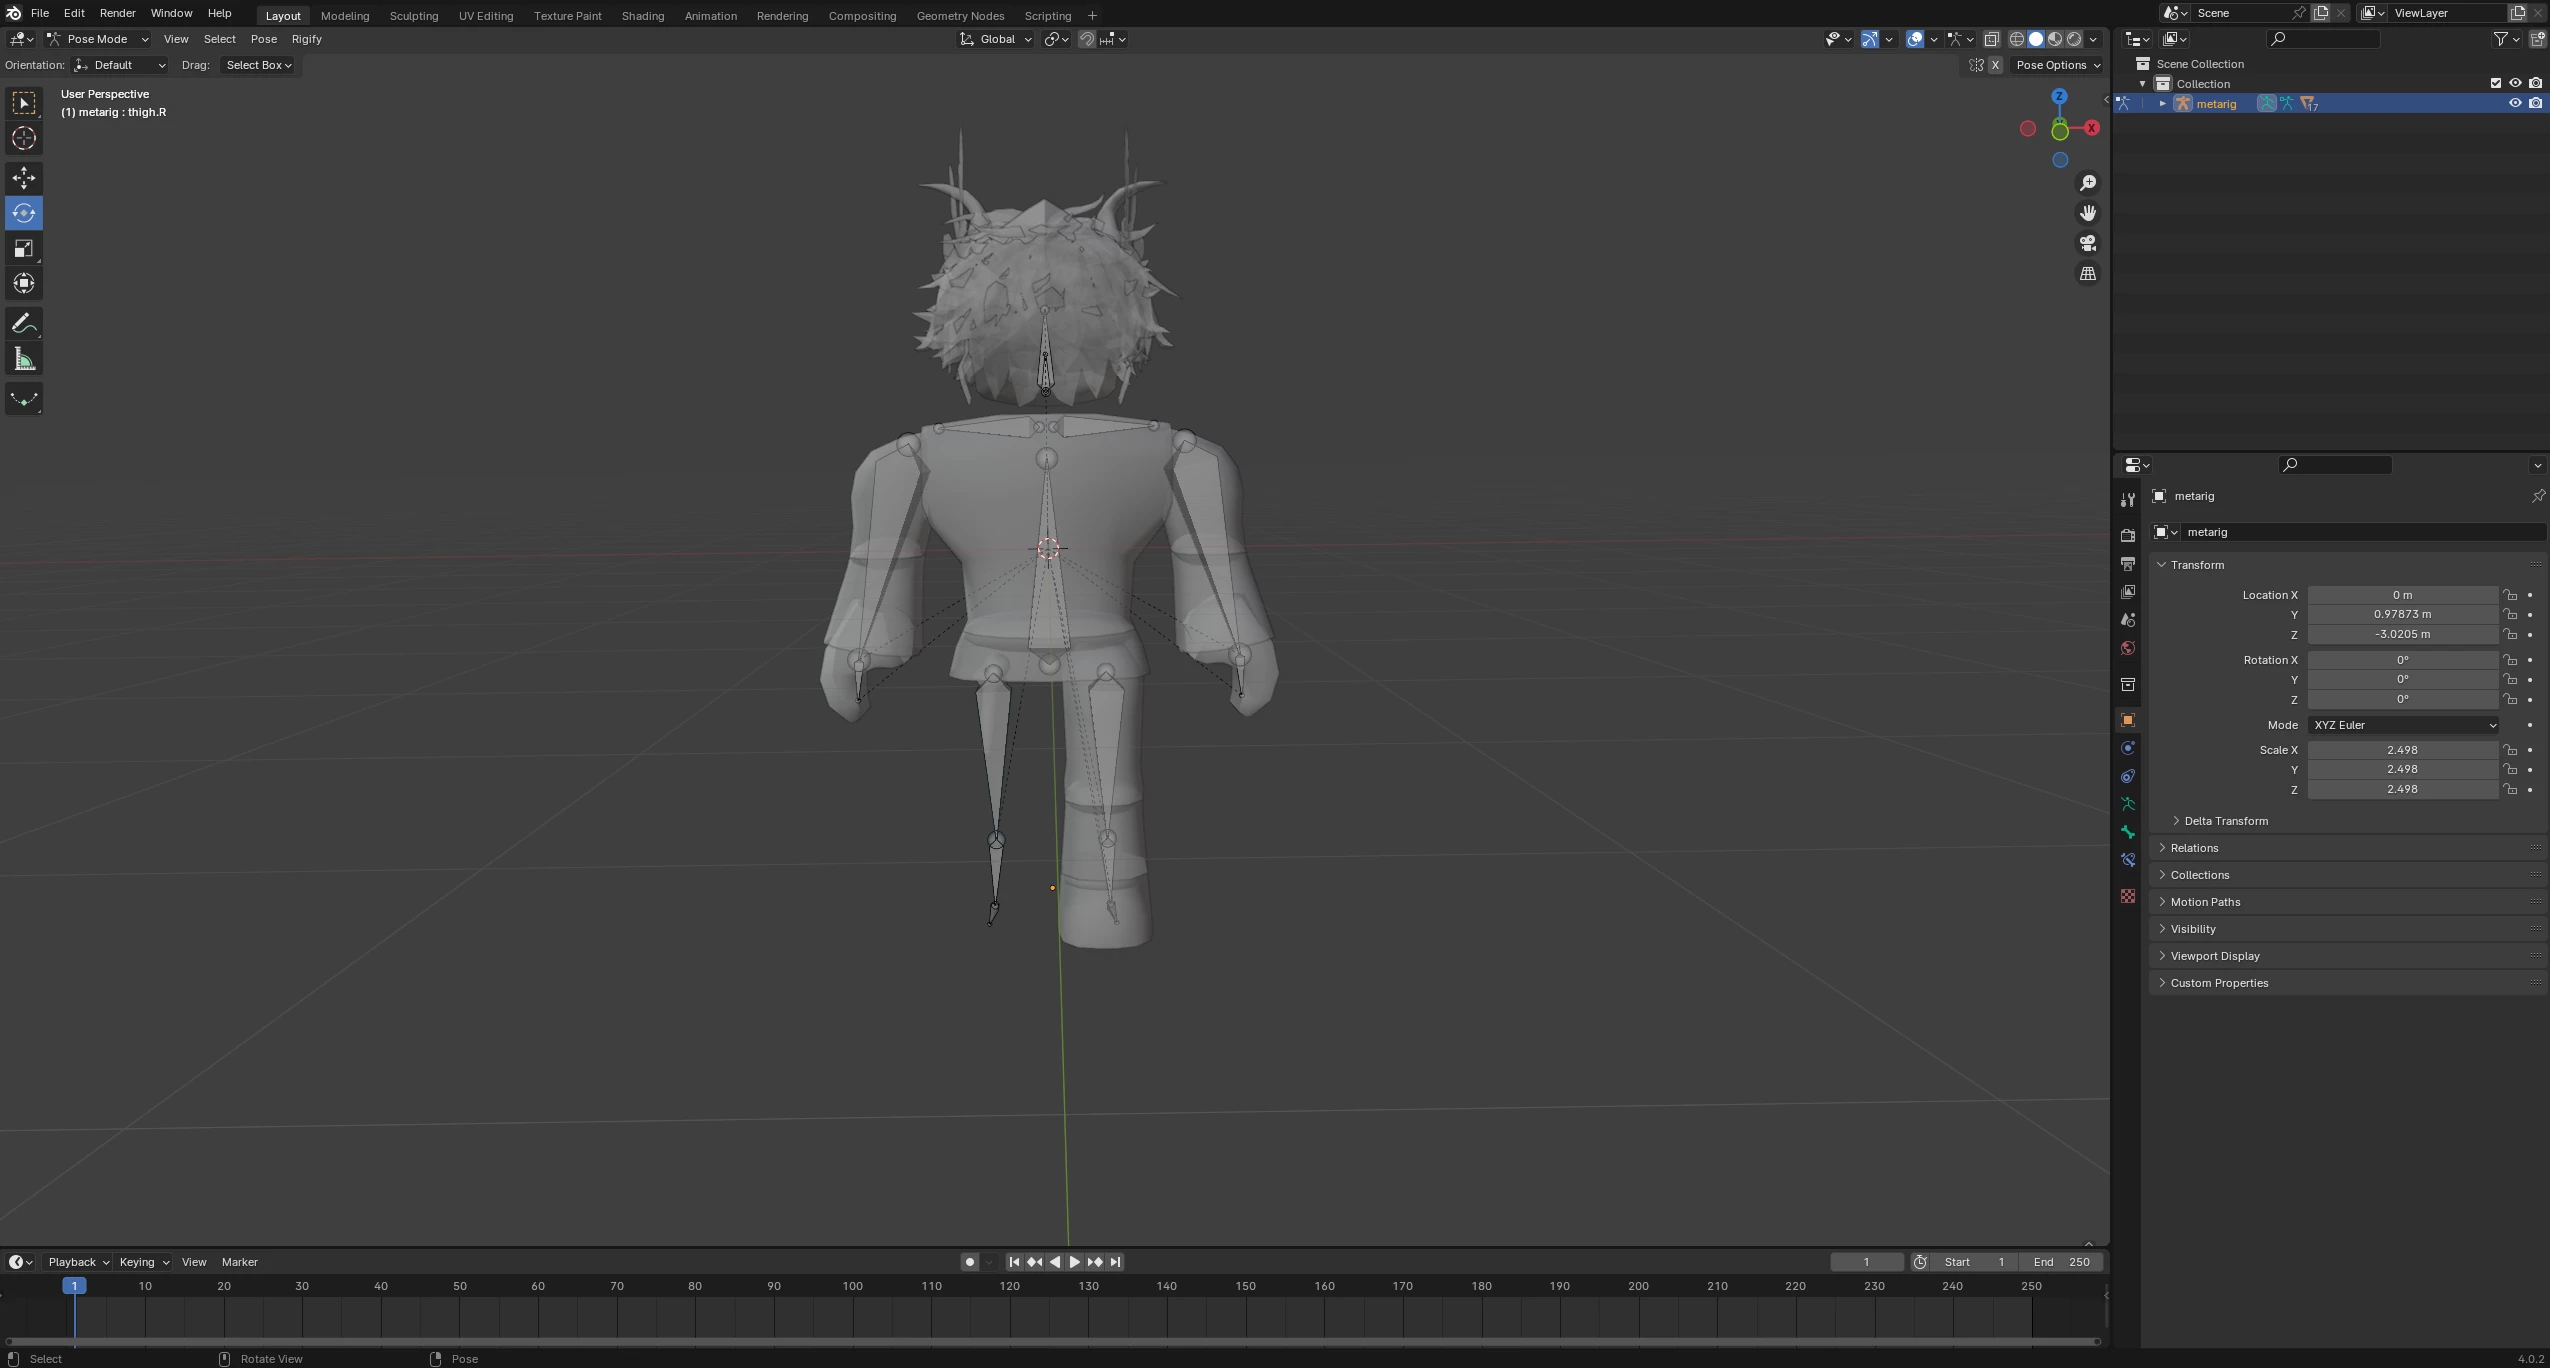The image size is (2550, 1368).
Task: Expand the Relations panel
Action: pyautogui.click(x=2194, y=848)
